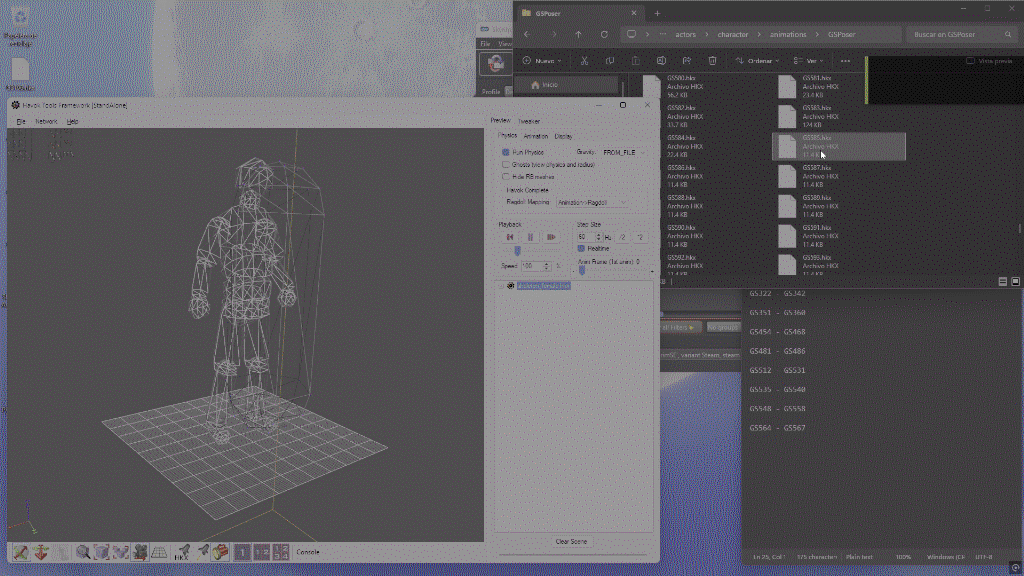Click the Share icon in File Explorer

tap(686, 61)
